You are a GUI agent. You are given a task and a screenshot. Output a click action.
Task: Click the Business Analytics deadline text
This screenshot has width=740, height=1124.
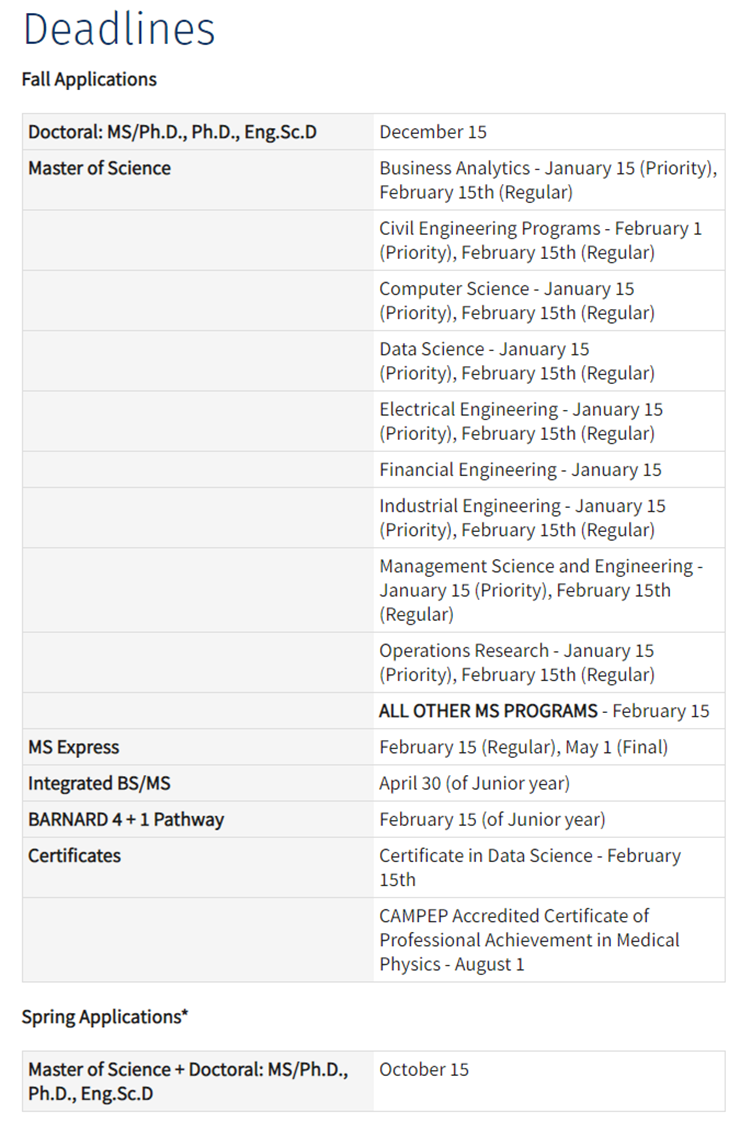tap(547, 180)
